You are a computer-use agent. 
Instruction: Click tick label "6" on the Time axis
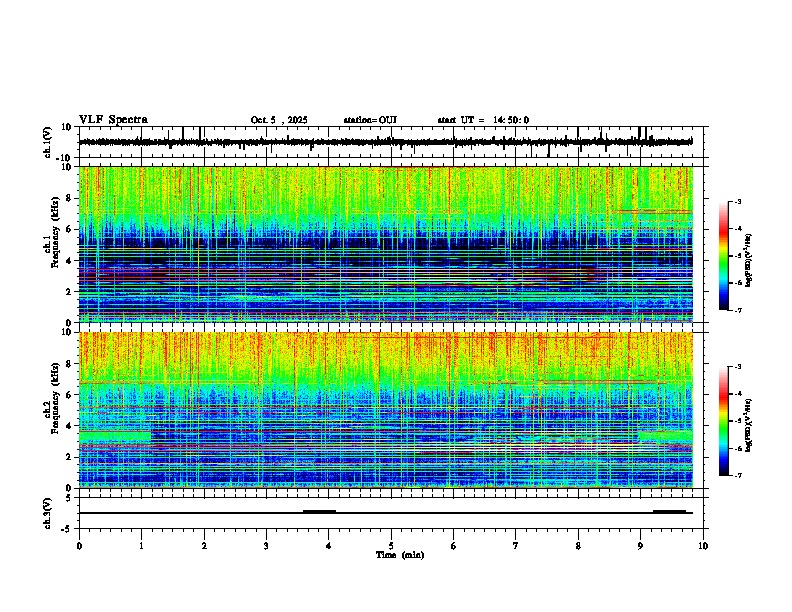click(454, 546)
